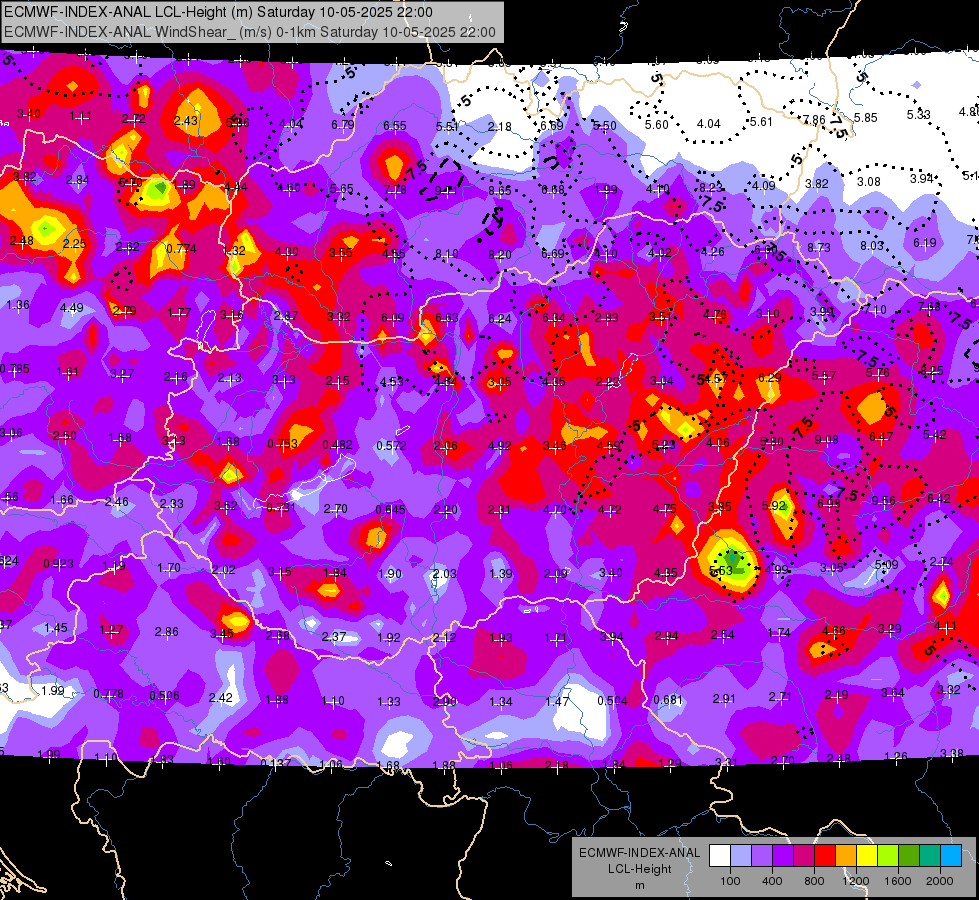The image size is (979, 900).
Task: Click the red swatch in the color legend
Action: pos(825,855)
